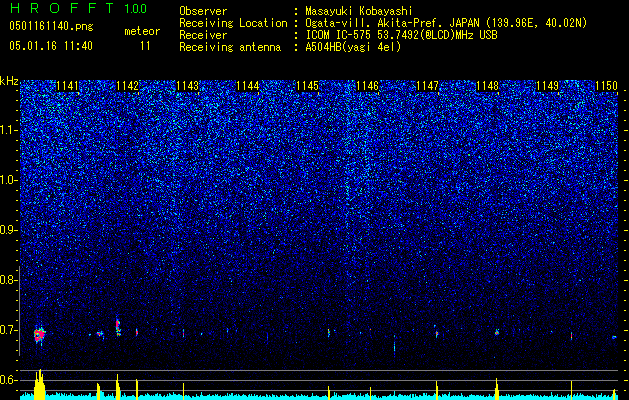Click the yellow intensity peak below 1148
Image resolution: width=629 pixels, height=400 pixels.
coord(497,388)
